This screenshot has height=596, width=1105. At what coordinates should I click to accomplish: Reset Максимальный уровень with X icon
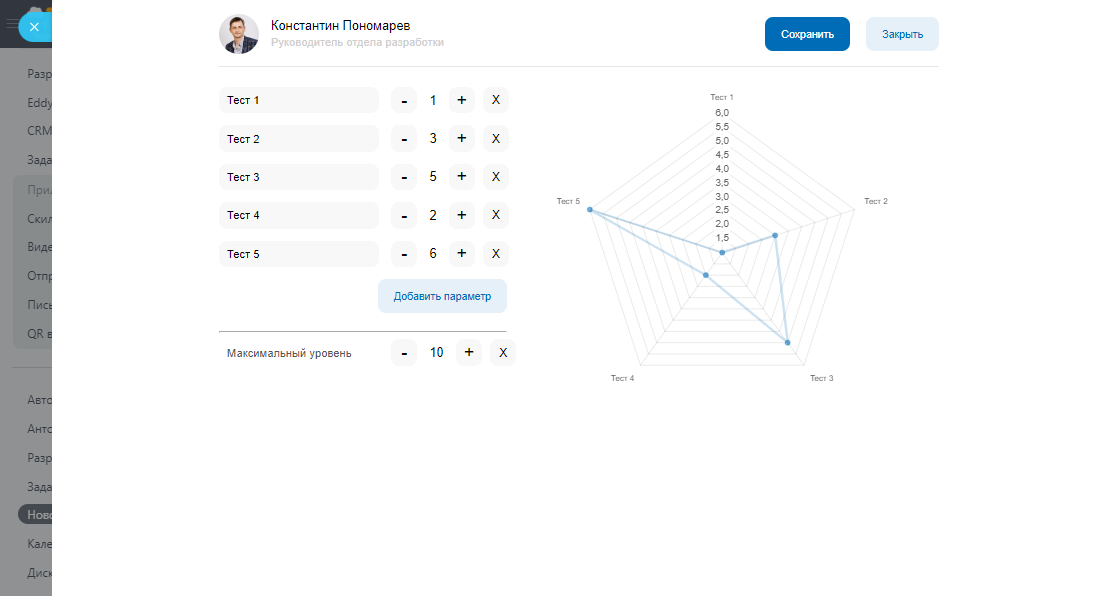point(503,352)
